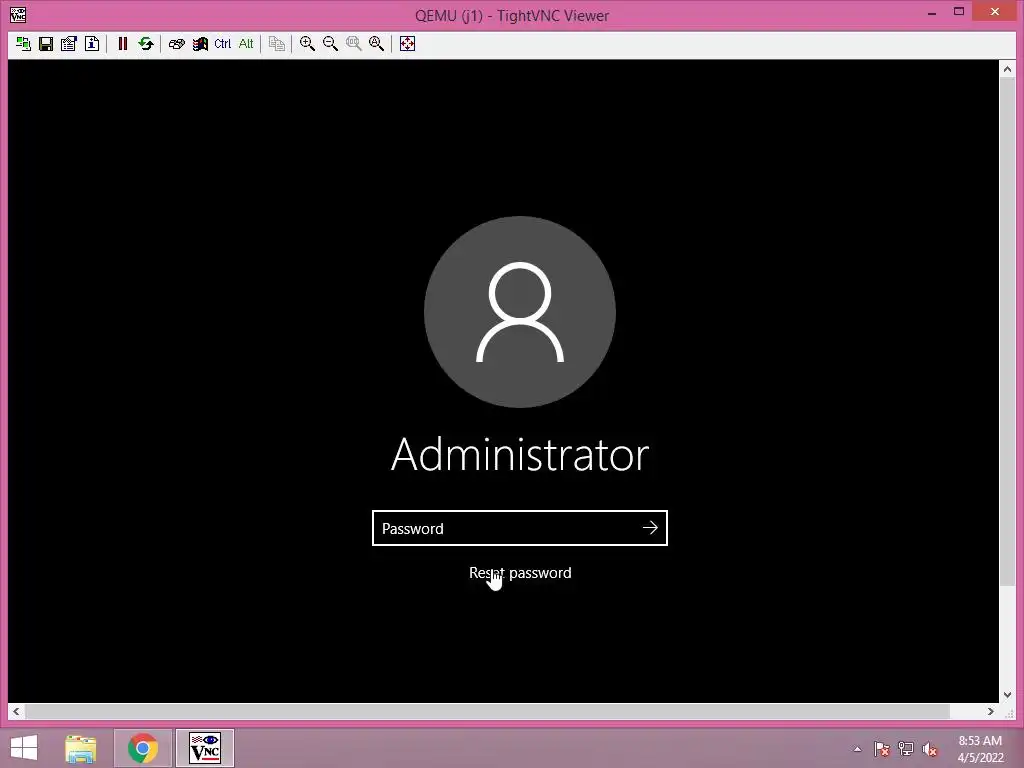The width and height of the screenshot is (1024, 768).
Task: Select the Auto zoom magnifier icon
Action: click(x=377, y=44)
